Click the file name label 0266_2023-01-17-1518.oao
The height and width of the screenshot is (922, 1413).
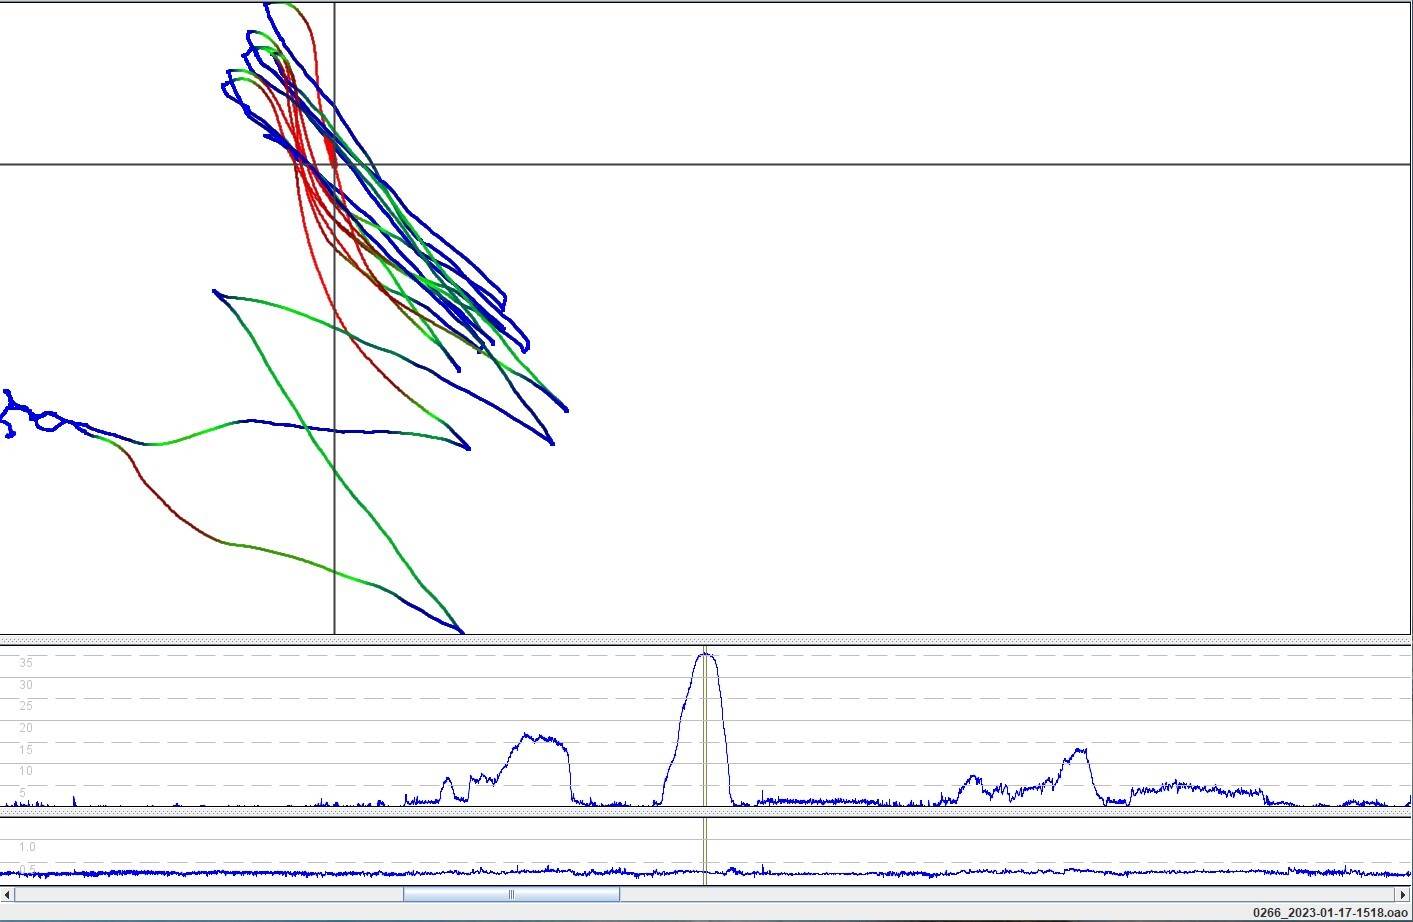pos(1328,912)
